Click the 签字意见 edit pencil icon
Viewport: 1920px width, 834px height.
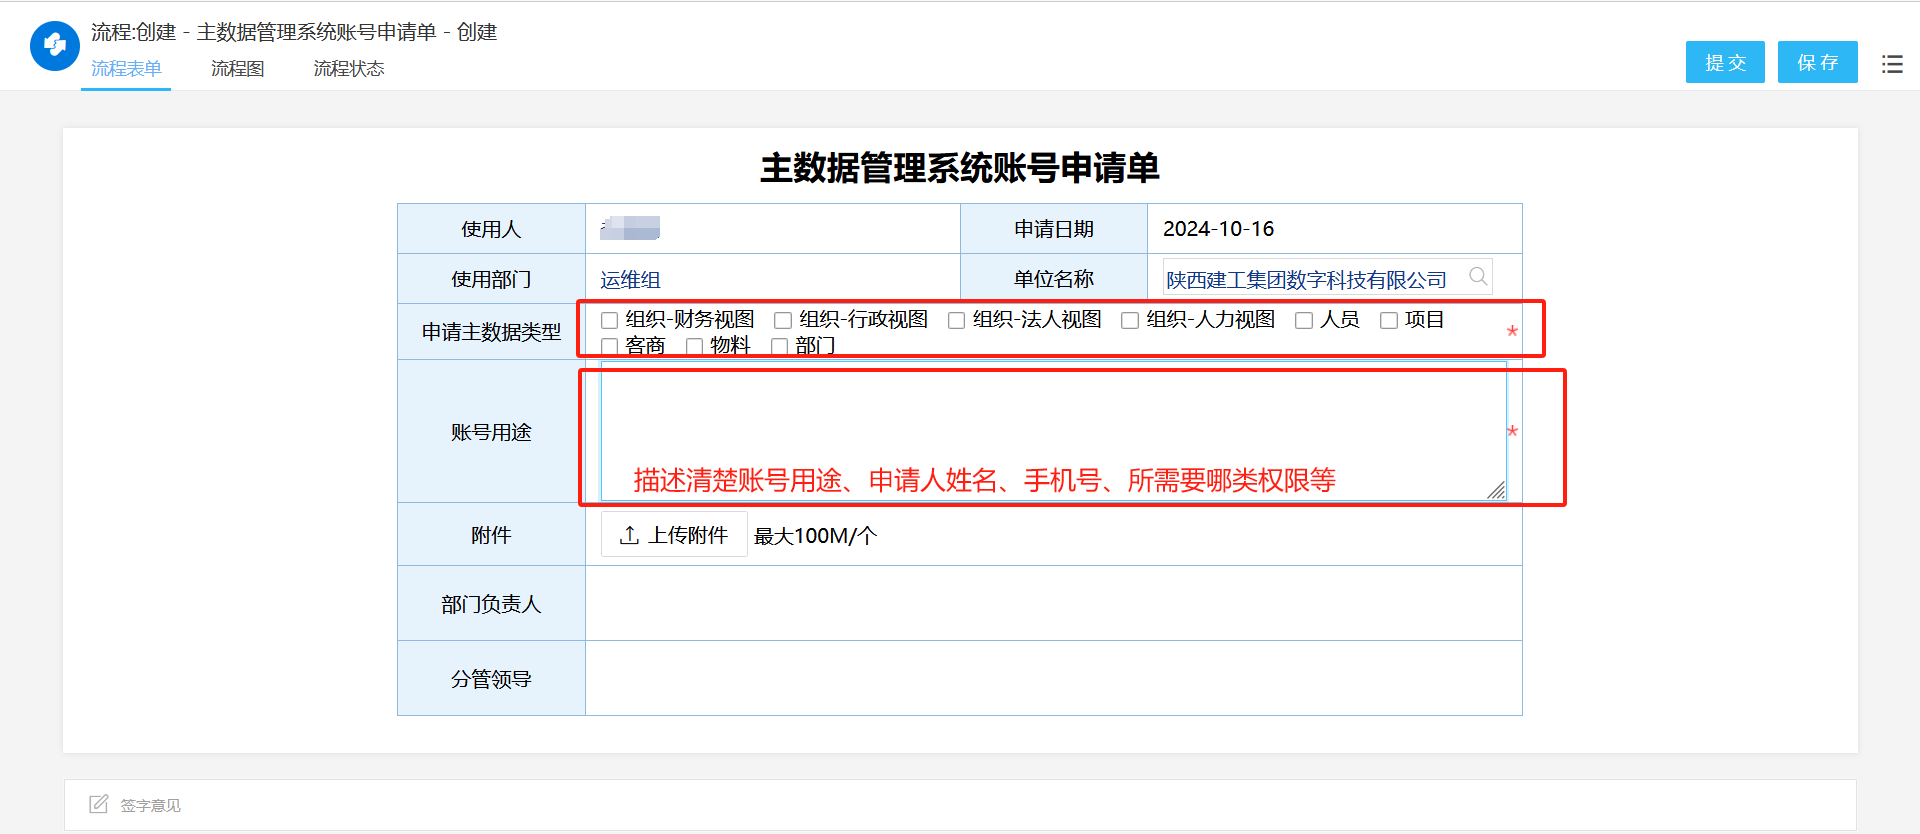98,804
